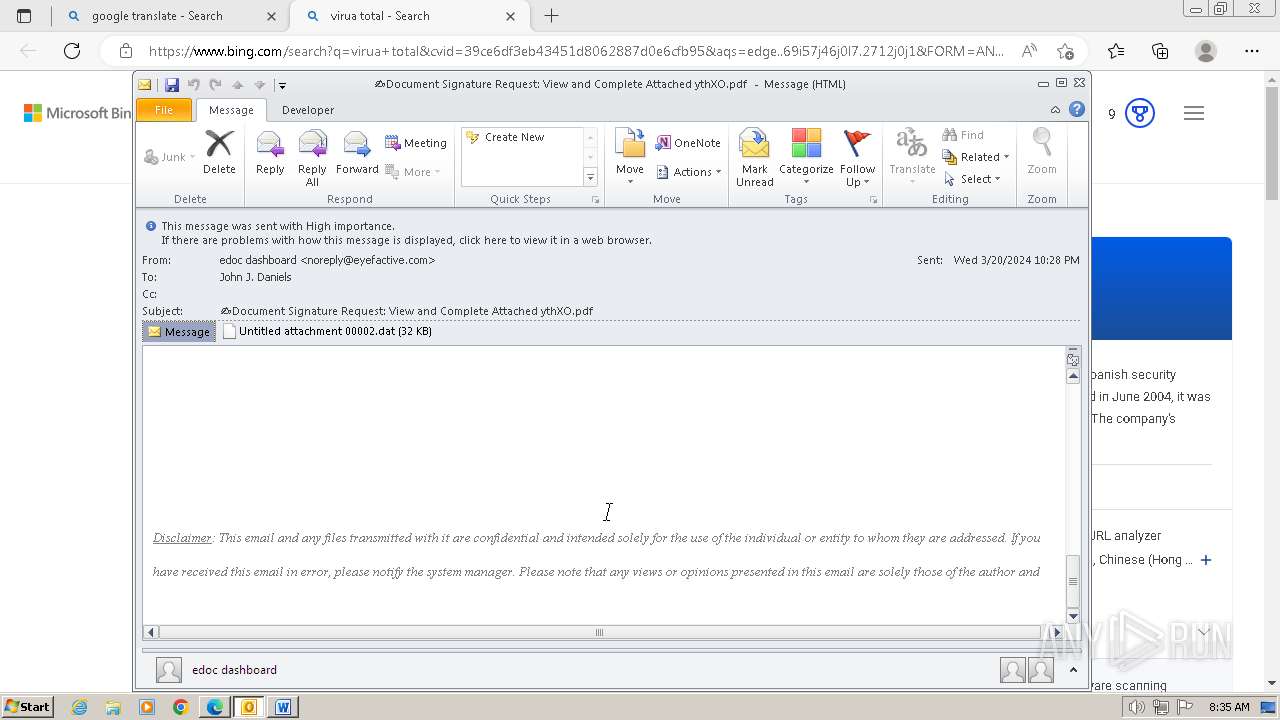Show the Message body tab
1280x720 pixels.
(x=179, y=331)
